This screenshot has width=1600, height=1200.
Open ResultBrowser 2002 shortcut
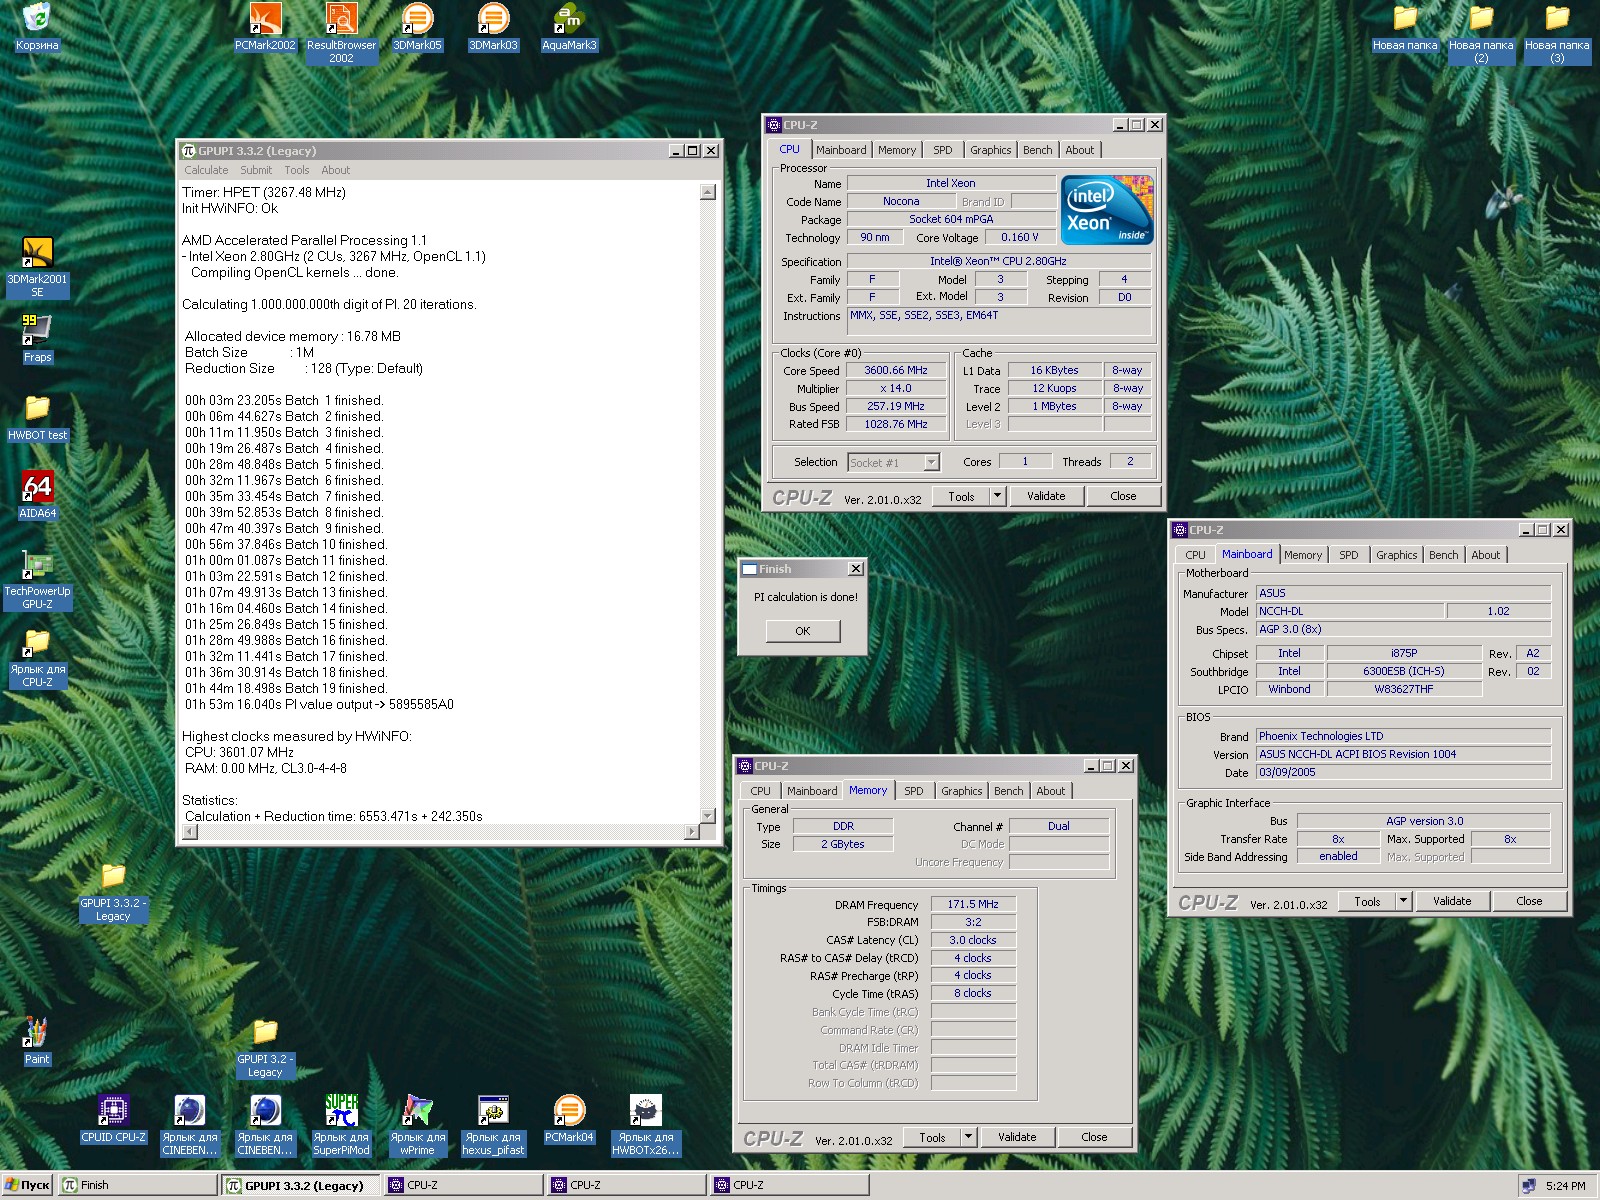click(341, 32)
